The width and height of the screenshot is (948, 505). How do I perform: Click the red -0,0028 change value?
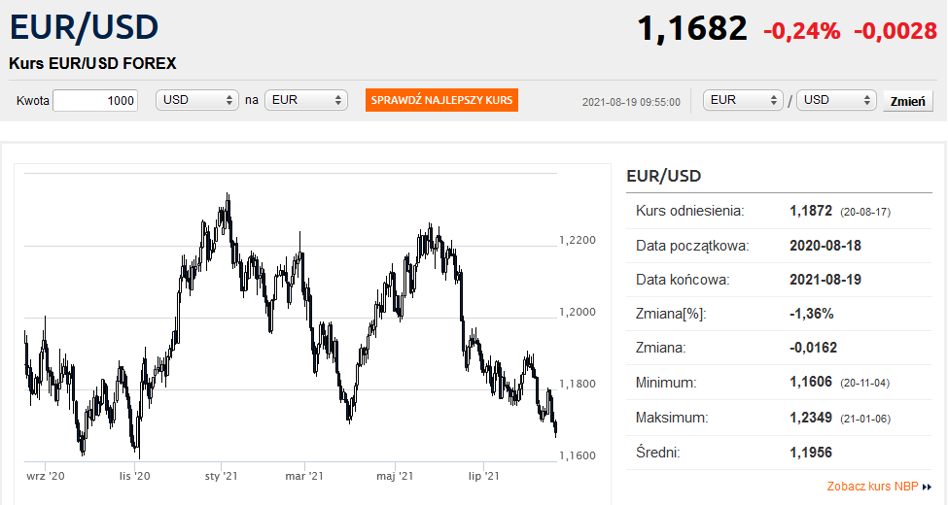tap(895, 31)
